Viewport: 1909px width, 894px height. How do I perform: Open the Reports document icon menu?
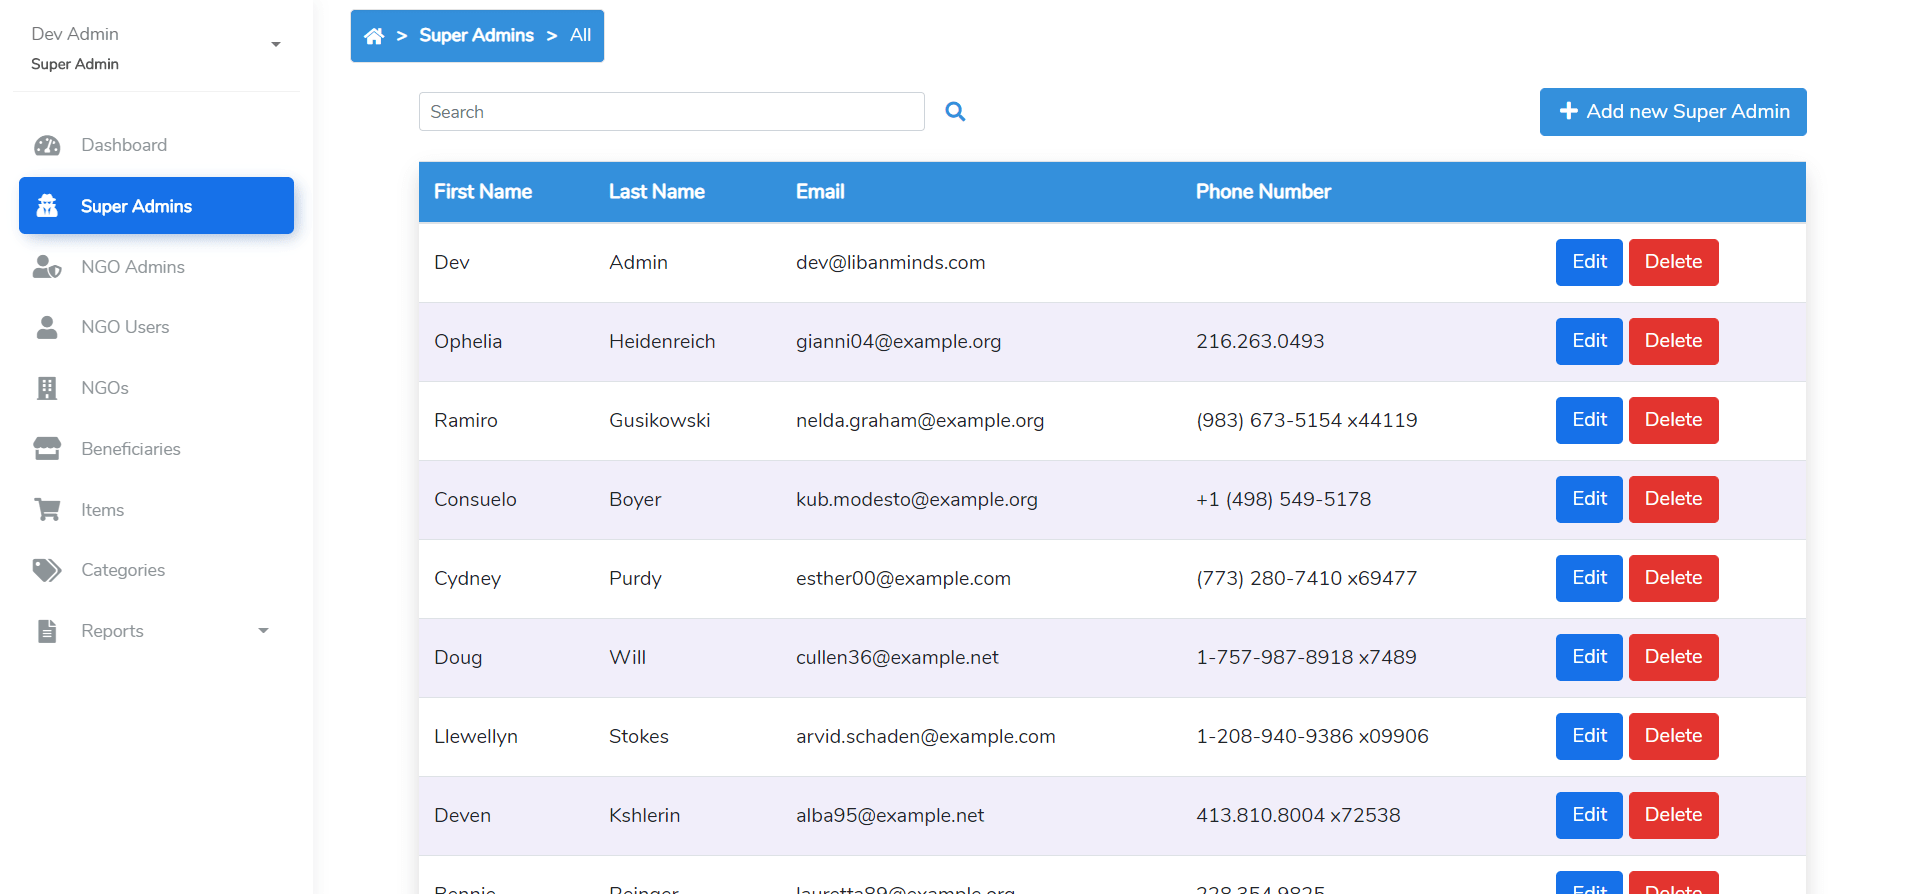pyautogui.click(x=47, y=631)
